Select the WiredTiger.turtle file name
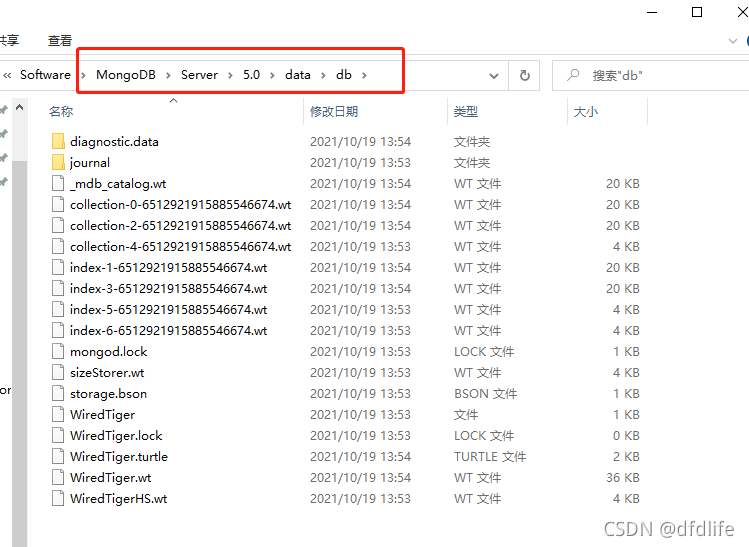The image size is (749, 547). 119,457
